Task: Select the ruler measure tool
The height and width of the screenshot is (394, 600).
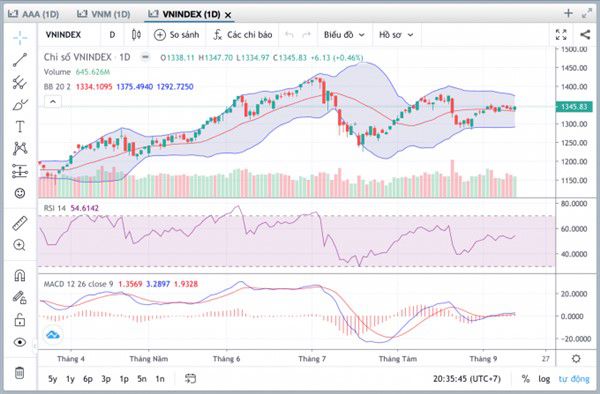Action: pyautogui.click(x=20, y=223)
